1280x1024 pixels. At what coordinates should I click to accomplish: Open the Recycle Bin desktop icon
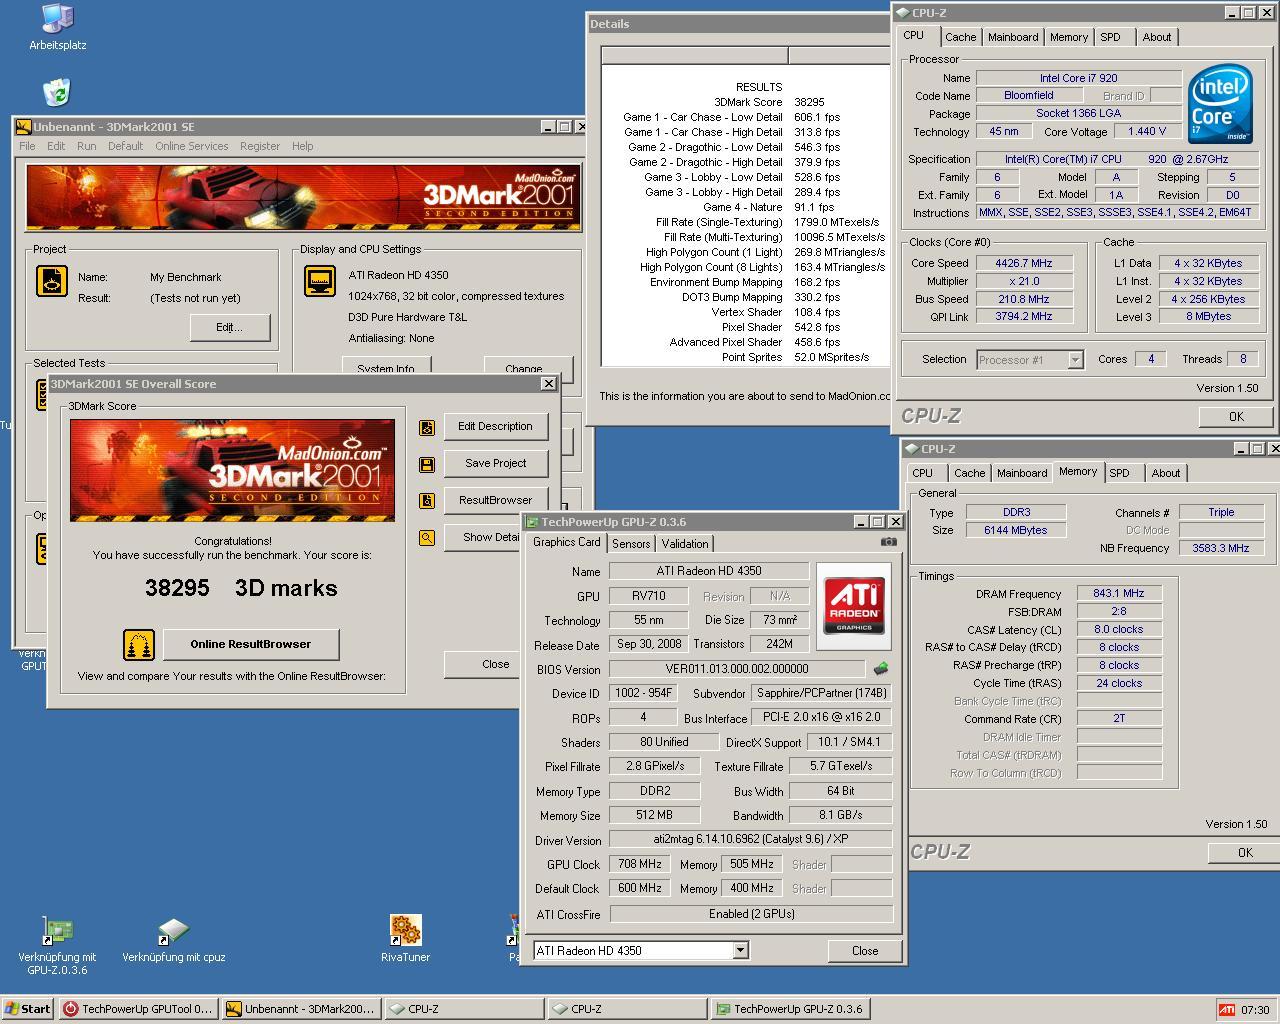tap(57, 93)
